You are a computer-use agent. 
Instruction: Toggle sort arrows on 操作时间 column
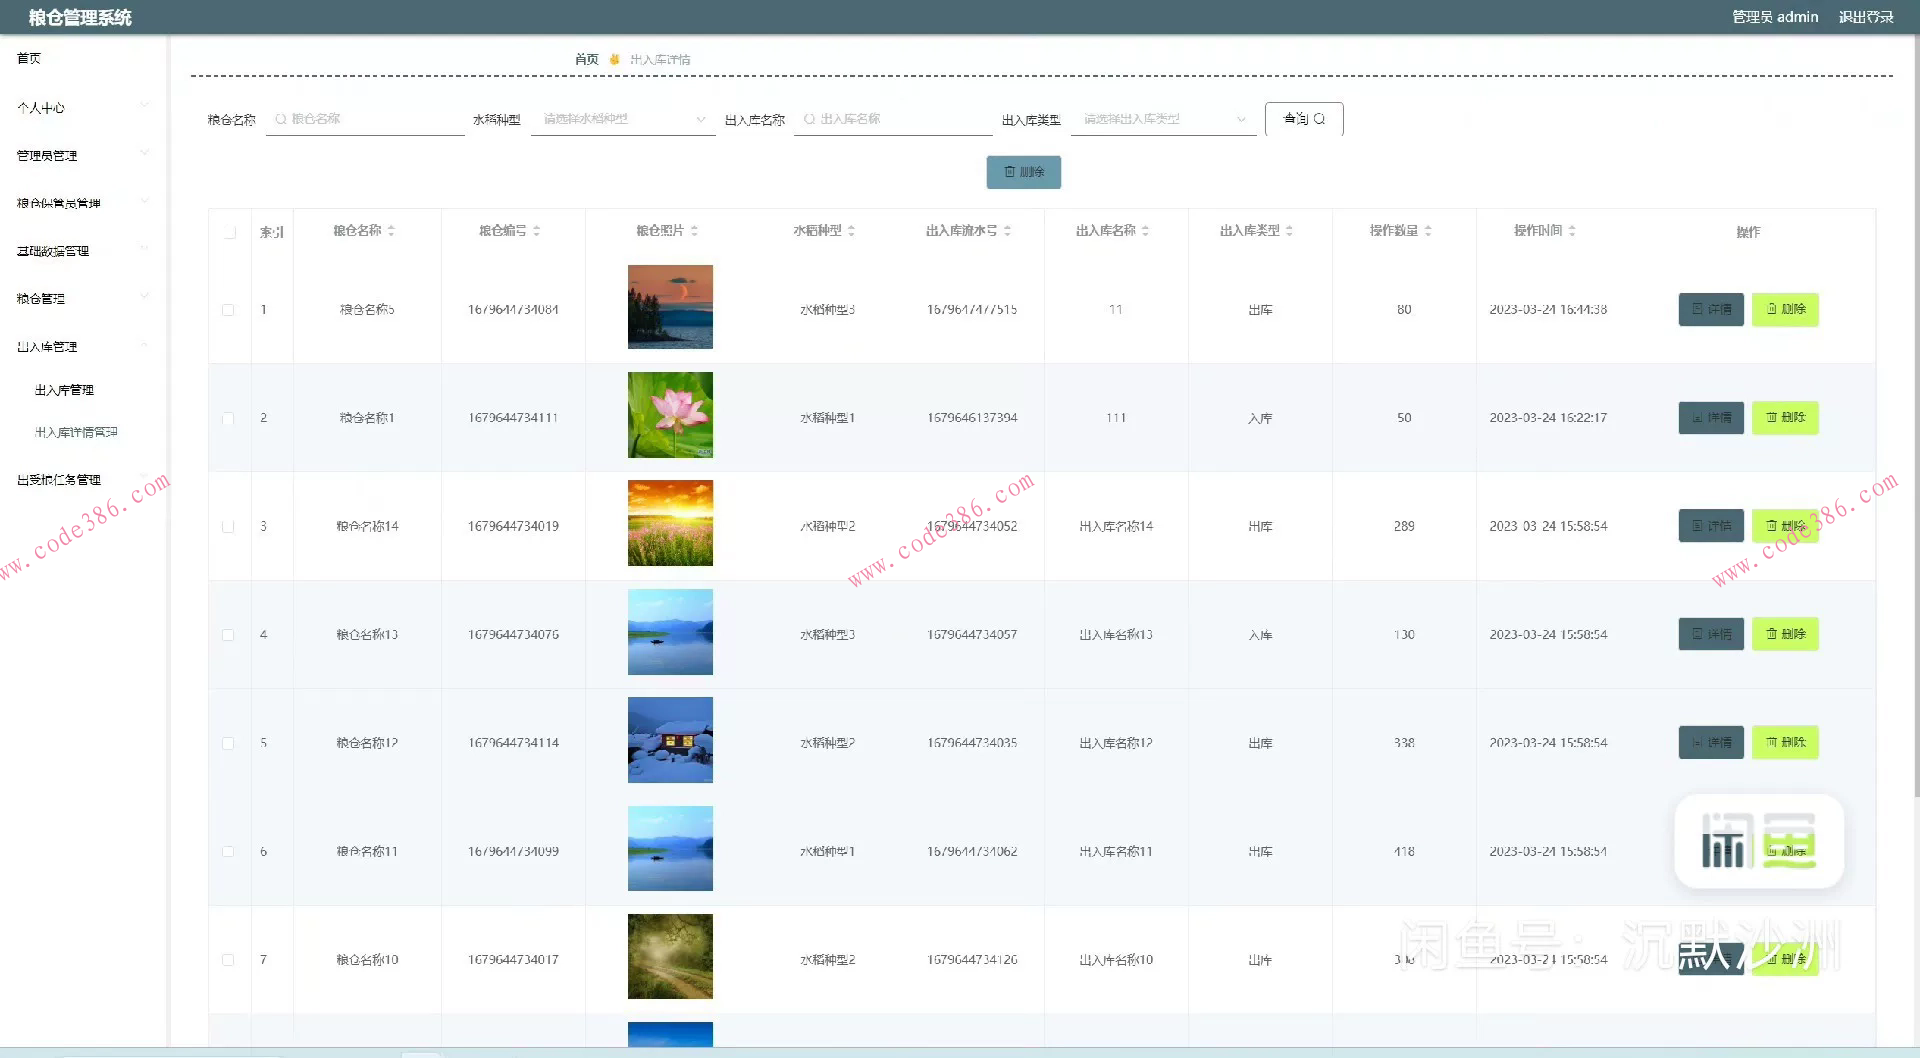[1572, 231]
